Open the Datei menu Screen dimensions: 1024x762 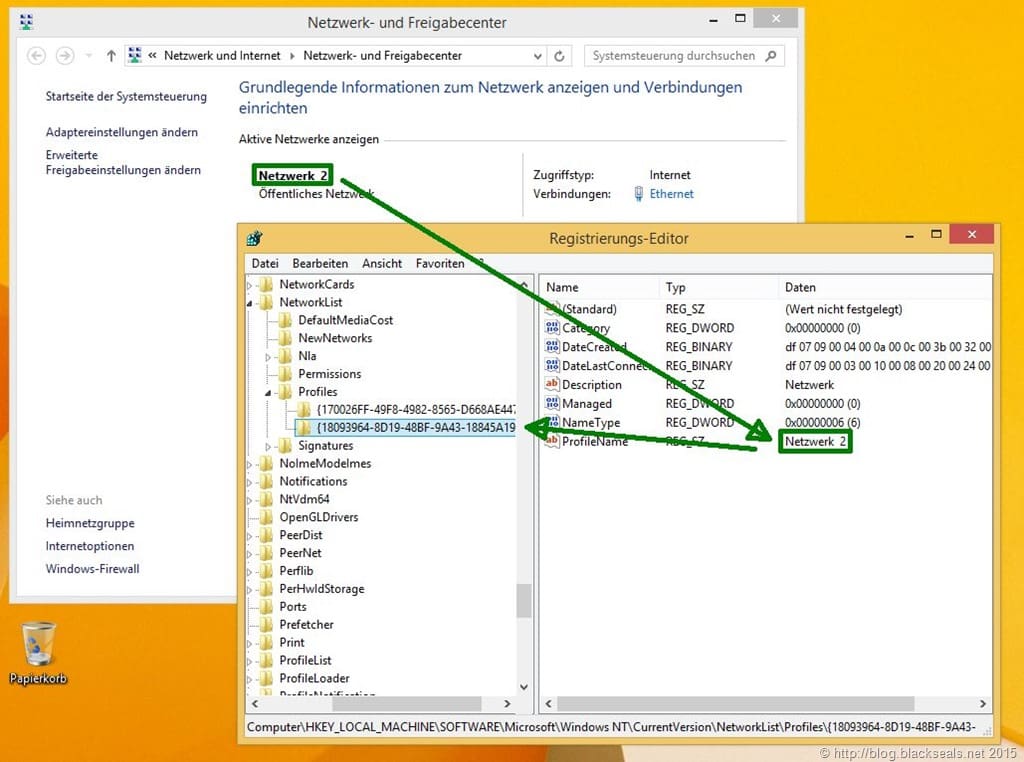pos(265,263)
